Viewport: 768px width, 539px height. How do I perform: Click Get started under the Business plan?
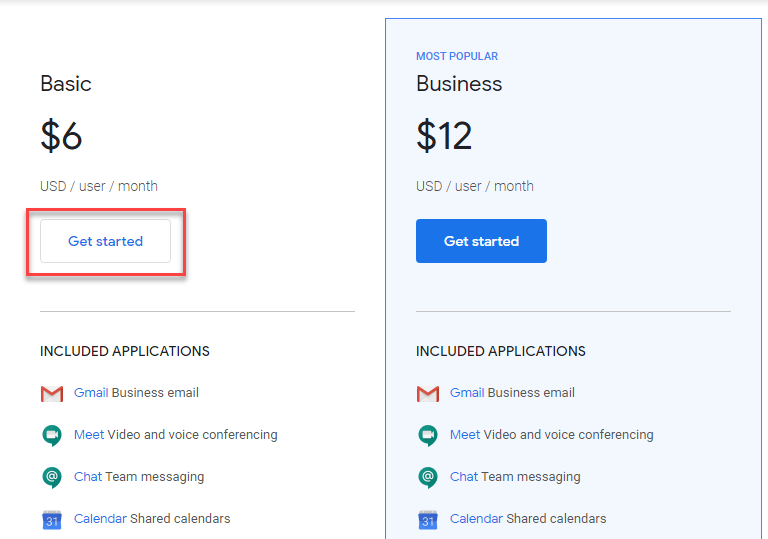(481, 241)
